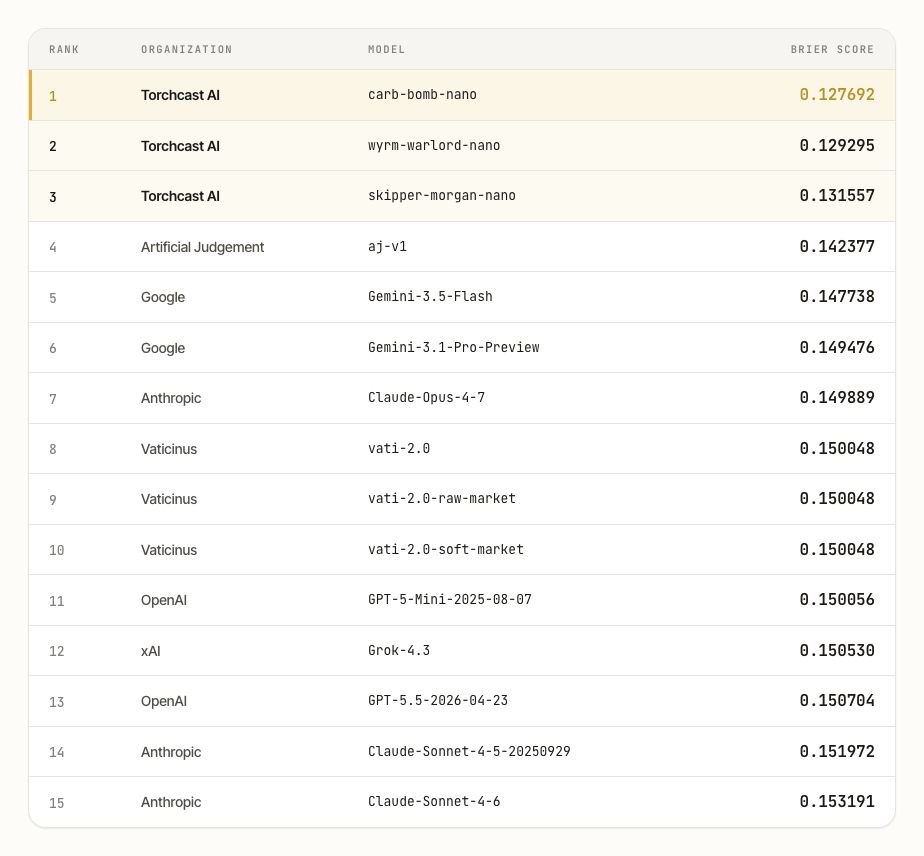Click Anthropic in the Claude-Sonnet-4-6 row
924x856 pixels.
(x=171, y=802)
